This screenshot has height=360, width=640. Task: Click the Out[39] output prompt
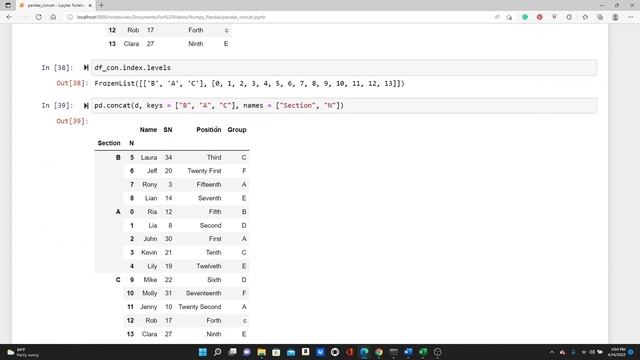[72, 121]
